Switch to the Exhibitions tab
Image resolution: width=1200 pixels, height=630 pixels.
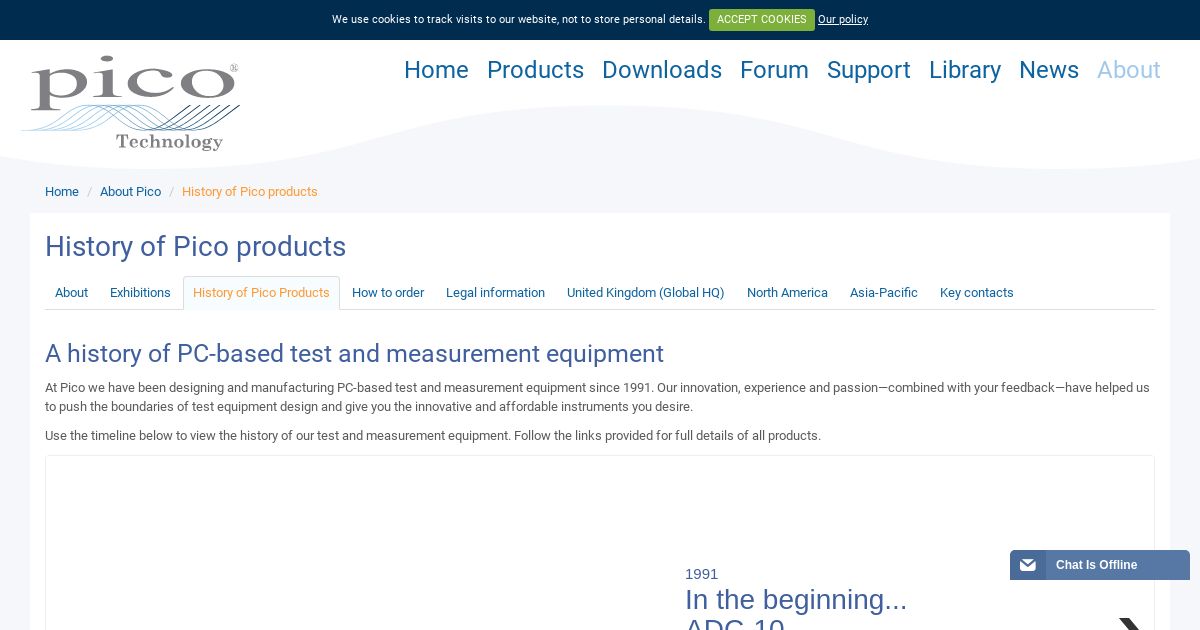pyautogui.click(x=140, y=293)
